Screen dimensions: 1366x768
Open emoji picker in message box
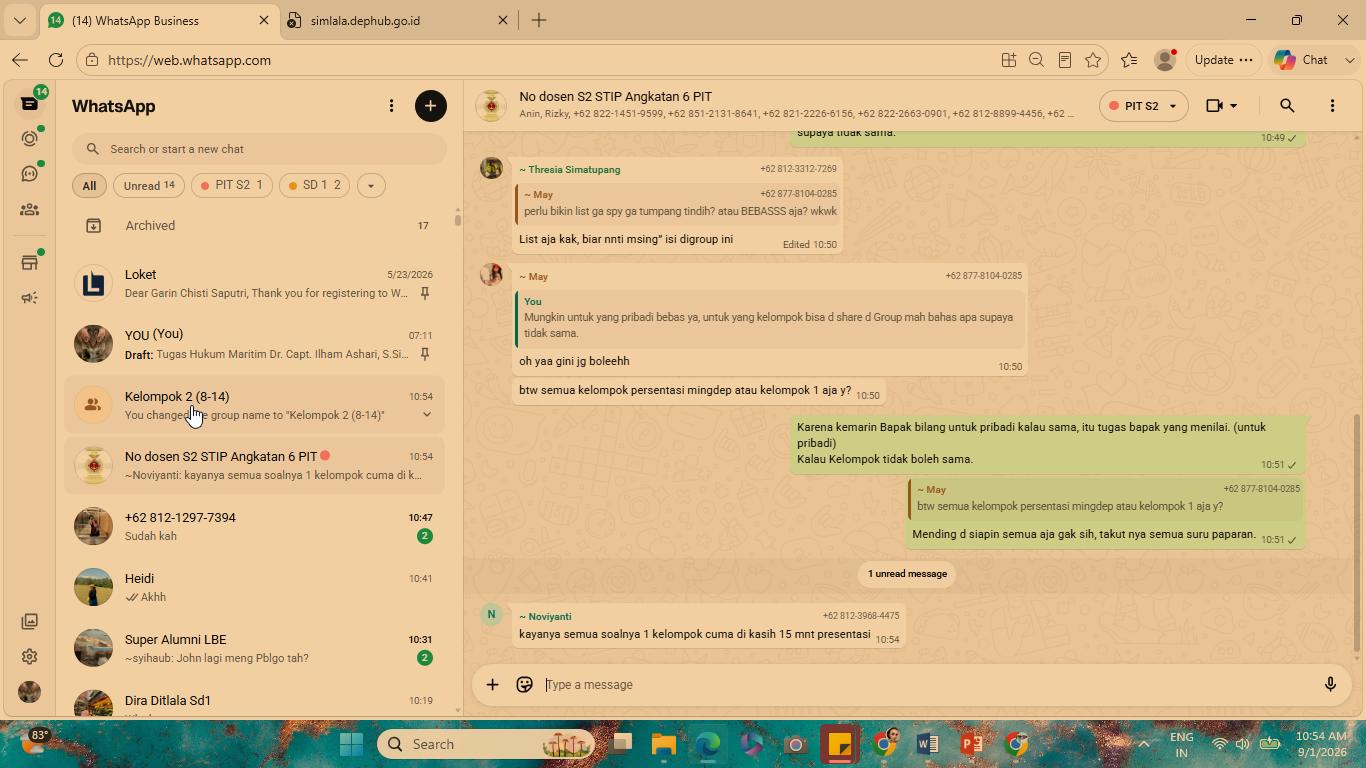(524, 685)
